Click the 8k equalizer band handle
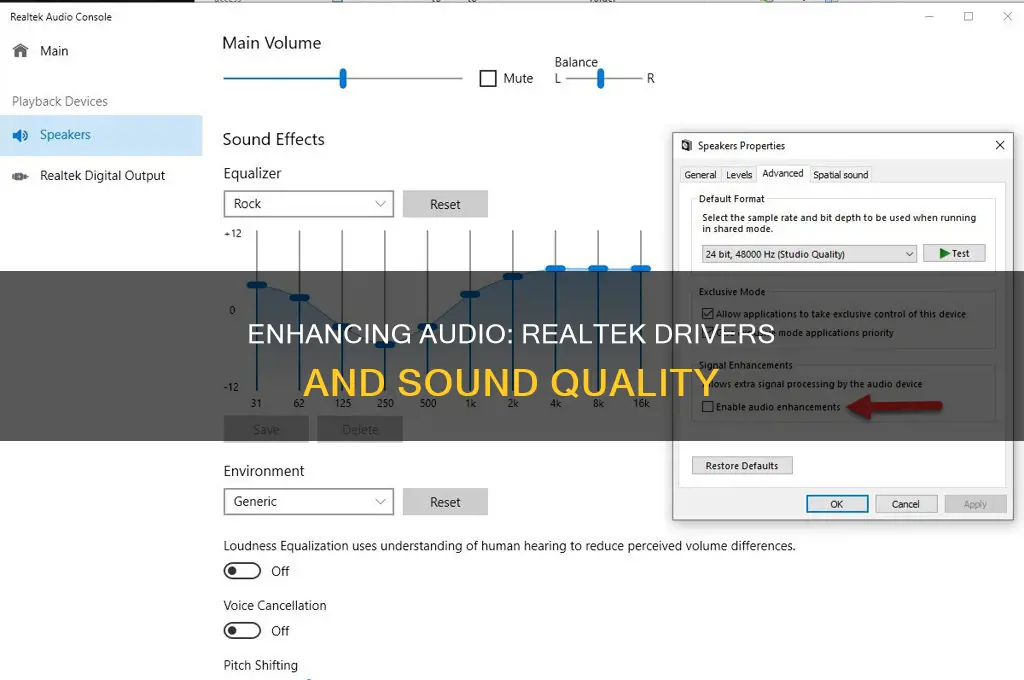This screenshot has width=1024, height=680. pos(598,268)
